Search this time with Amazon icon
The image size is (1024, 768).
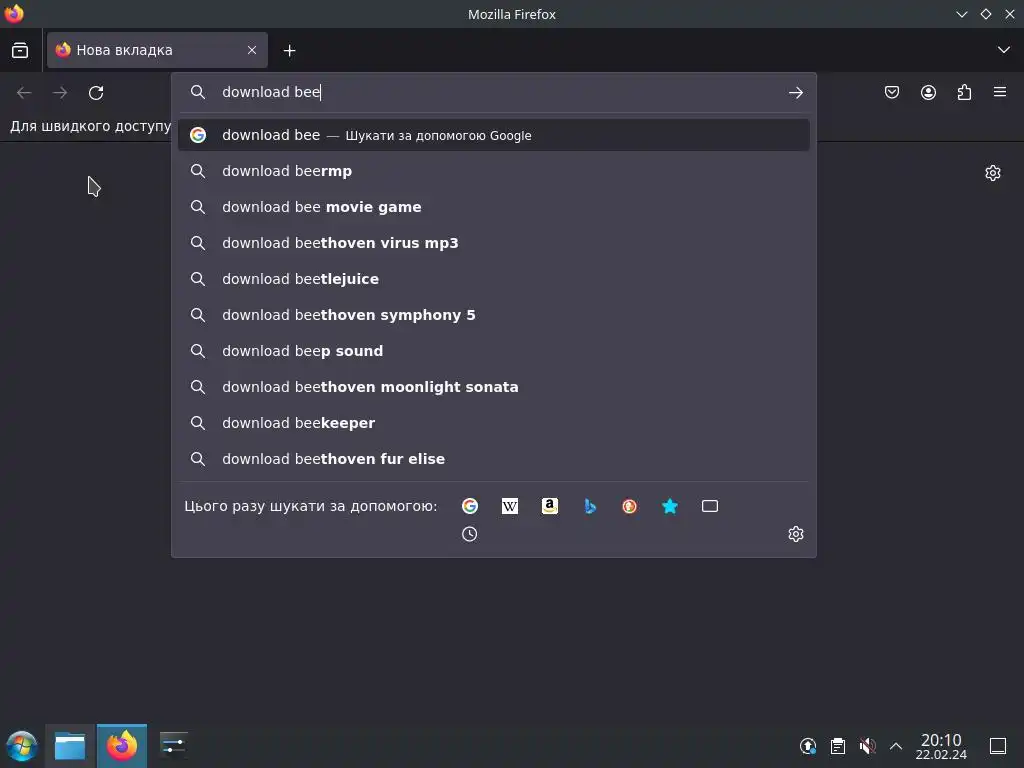coord(550,506)
